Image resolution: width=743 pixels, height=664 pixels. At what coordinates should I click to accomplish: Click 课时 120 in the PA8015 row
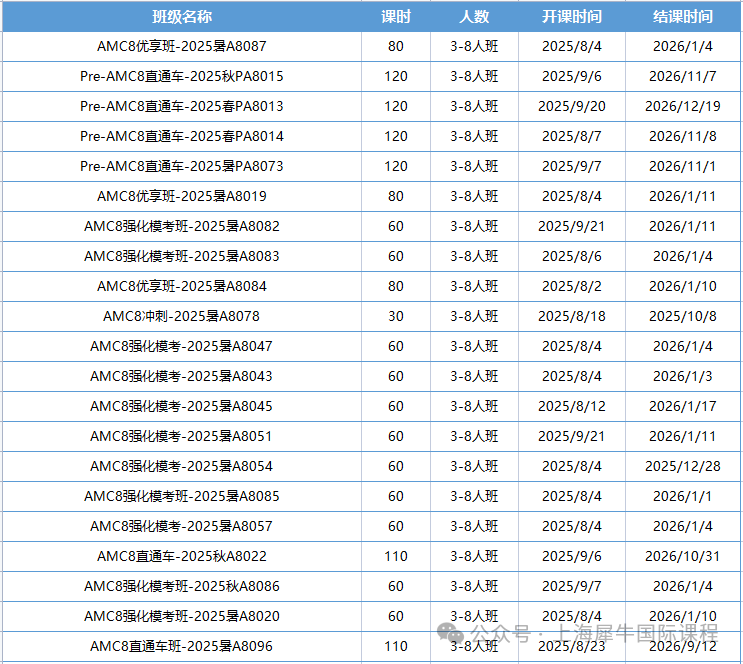[396, 76]
